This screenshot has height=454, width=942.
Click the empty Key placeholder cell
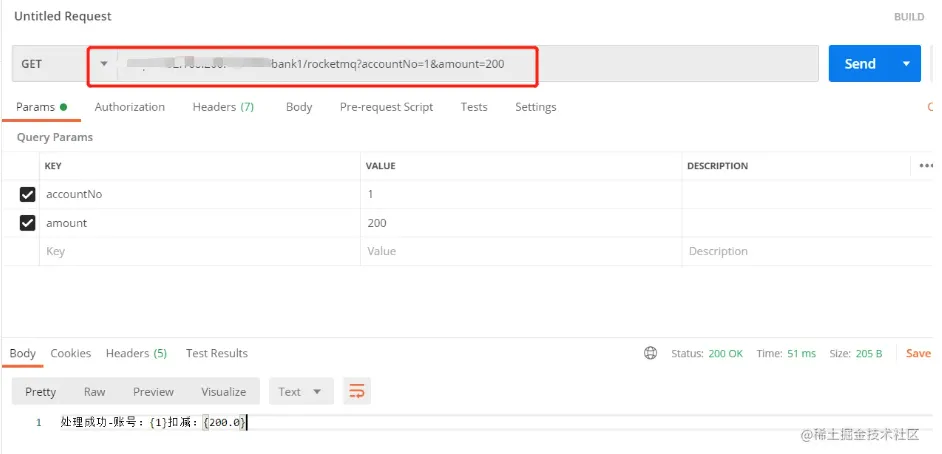[x=200, y=251]
